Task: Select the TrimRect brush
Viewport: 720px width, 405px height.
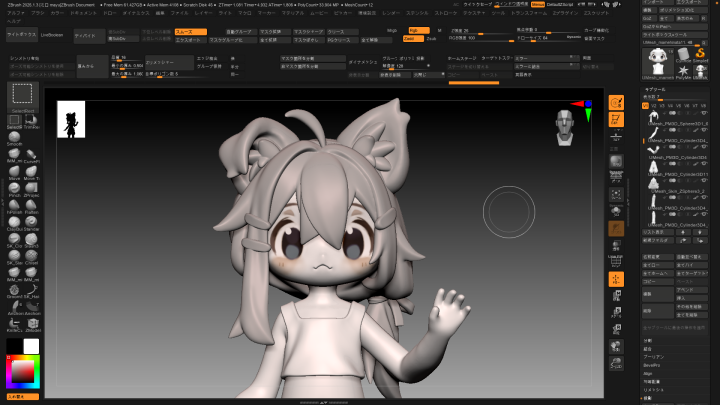Action: click(31, 121)
